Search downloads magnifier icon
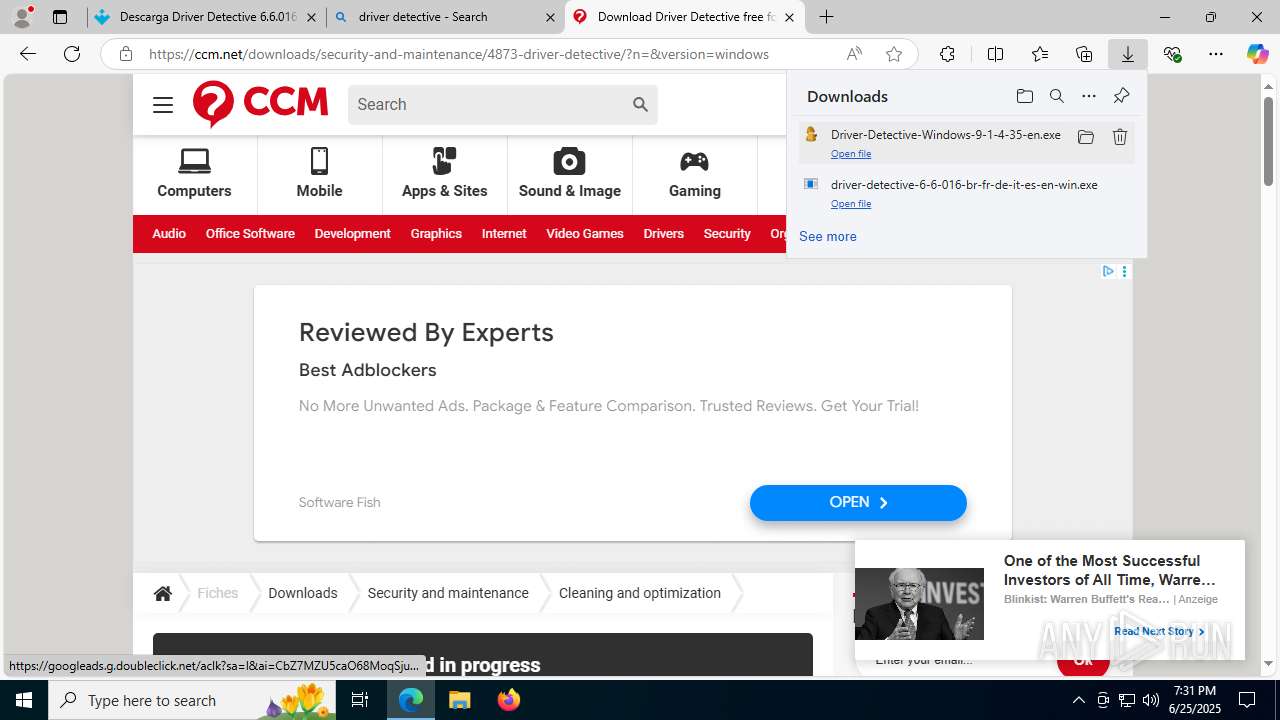Image resolution: width=1280 pixels, height=720 pixels. (1056, 96)
